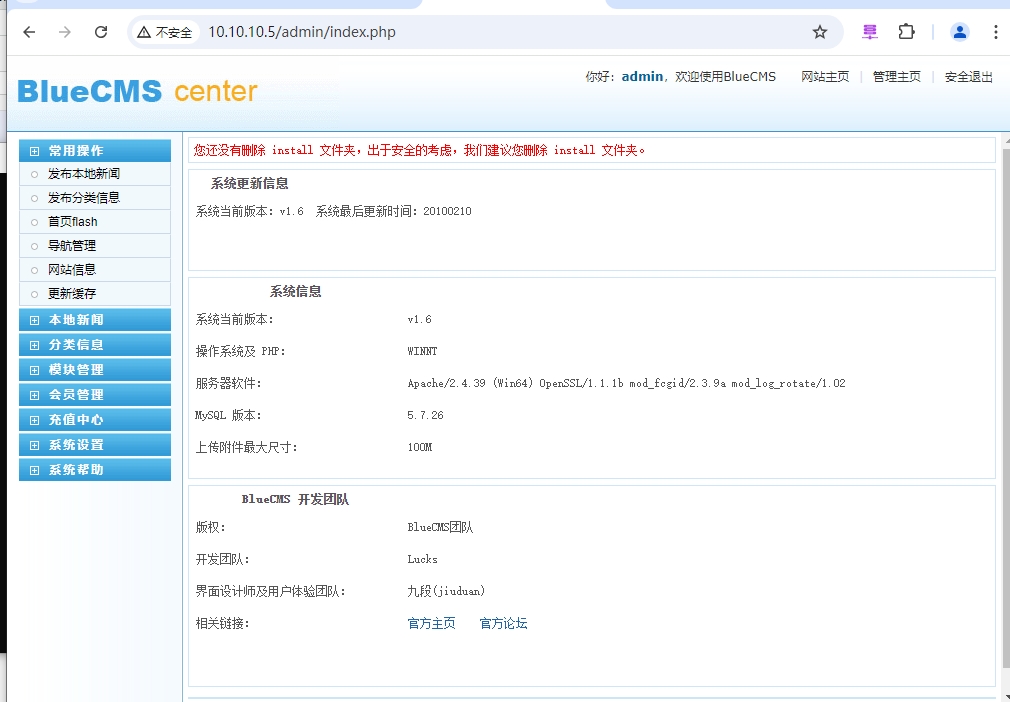Expand the 模块管理 menu section
The height and width of the screenshot is (702, 1010).
(95, 370)
